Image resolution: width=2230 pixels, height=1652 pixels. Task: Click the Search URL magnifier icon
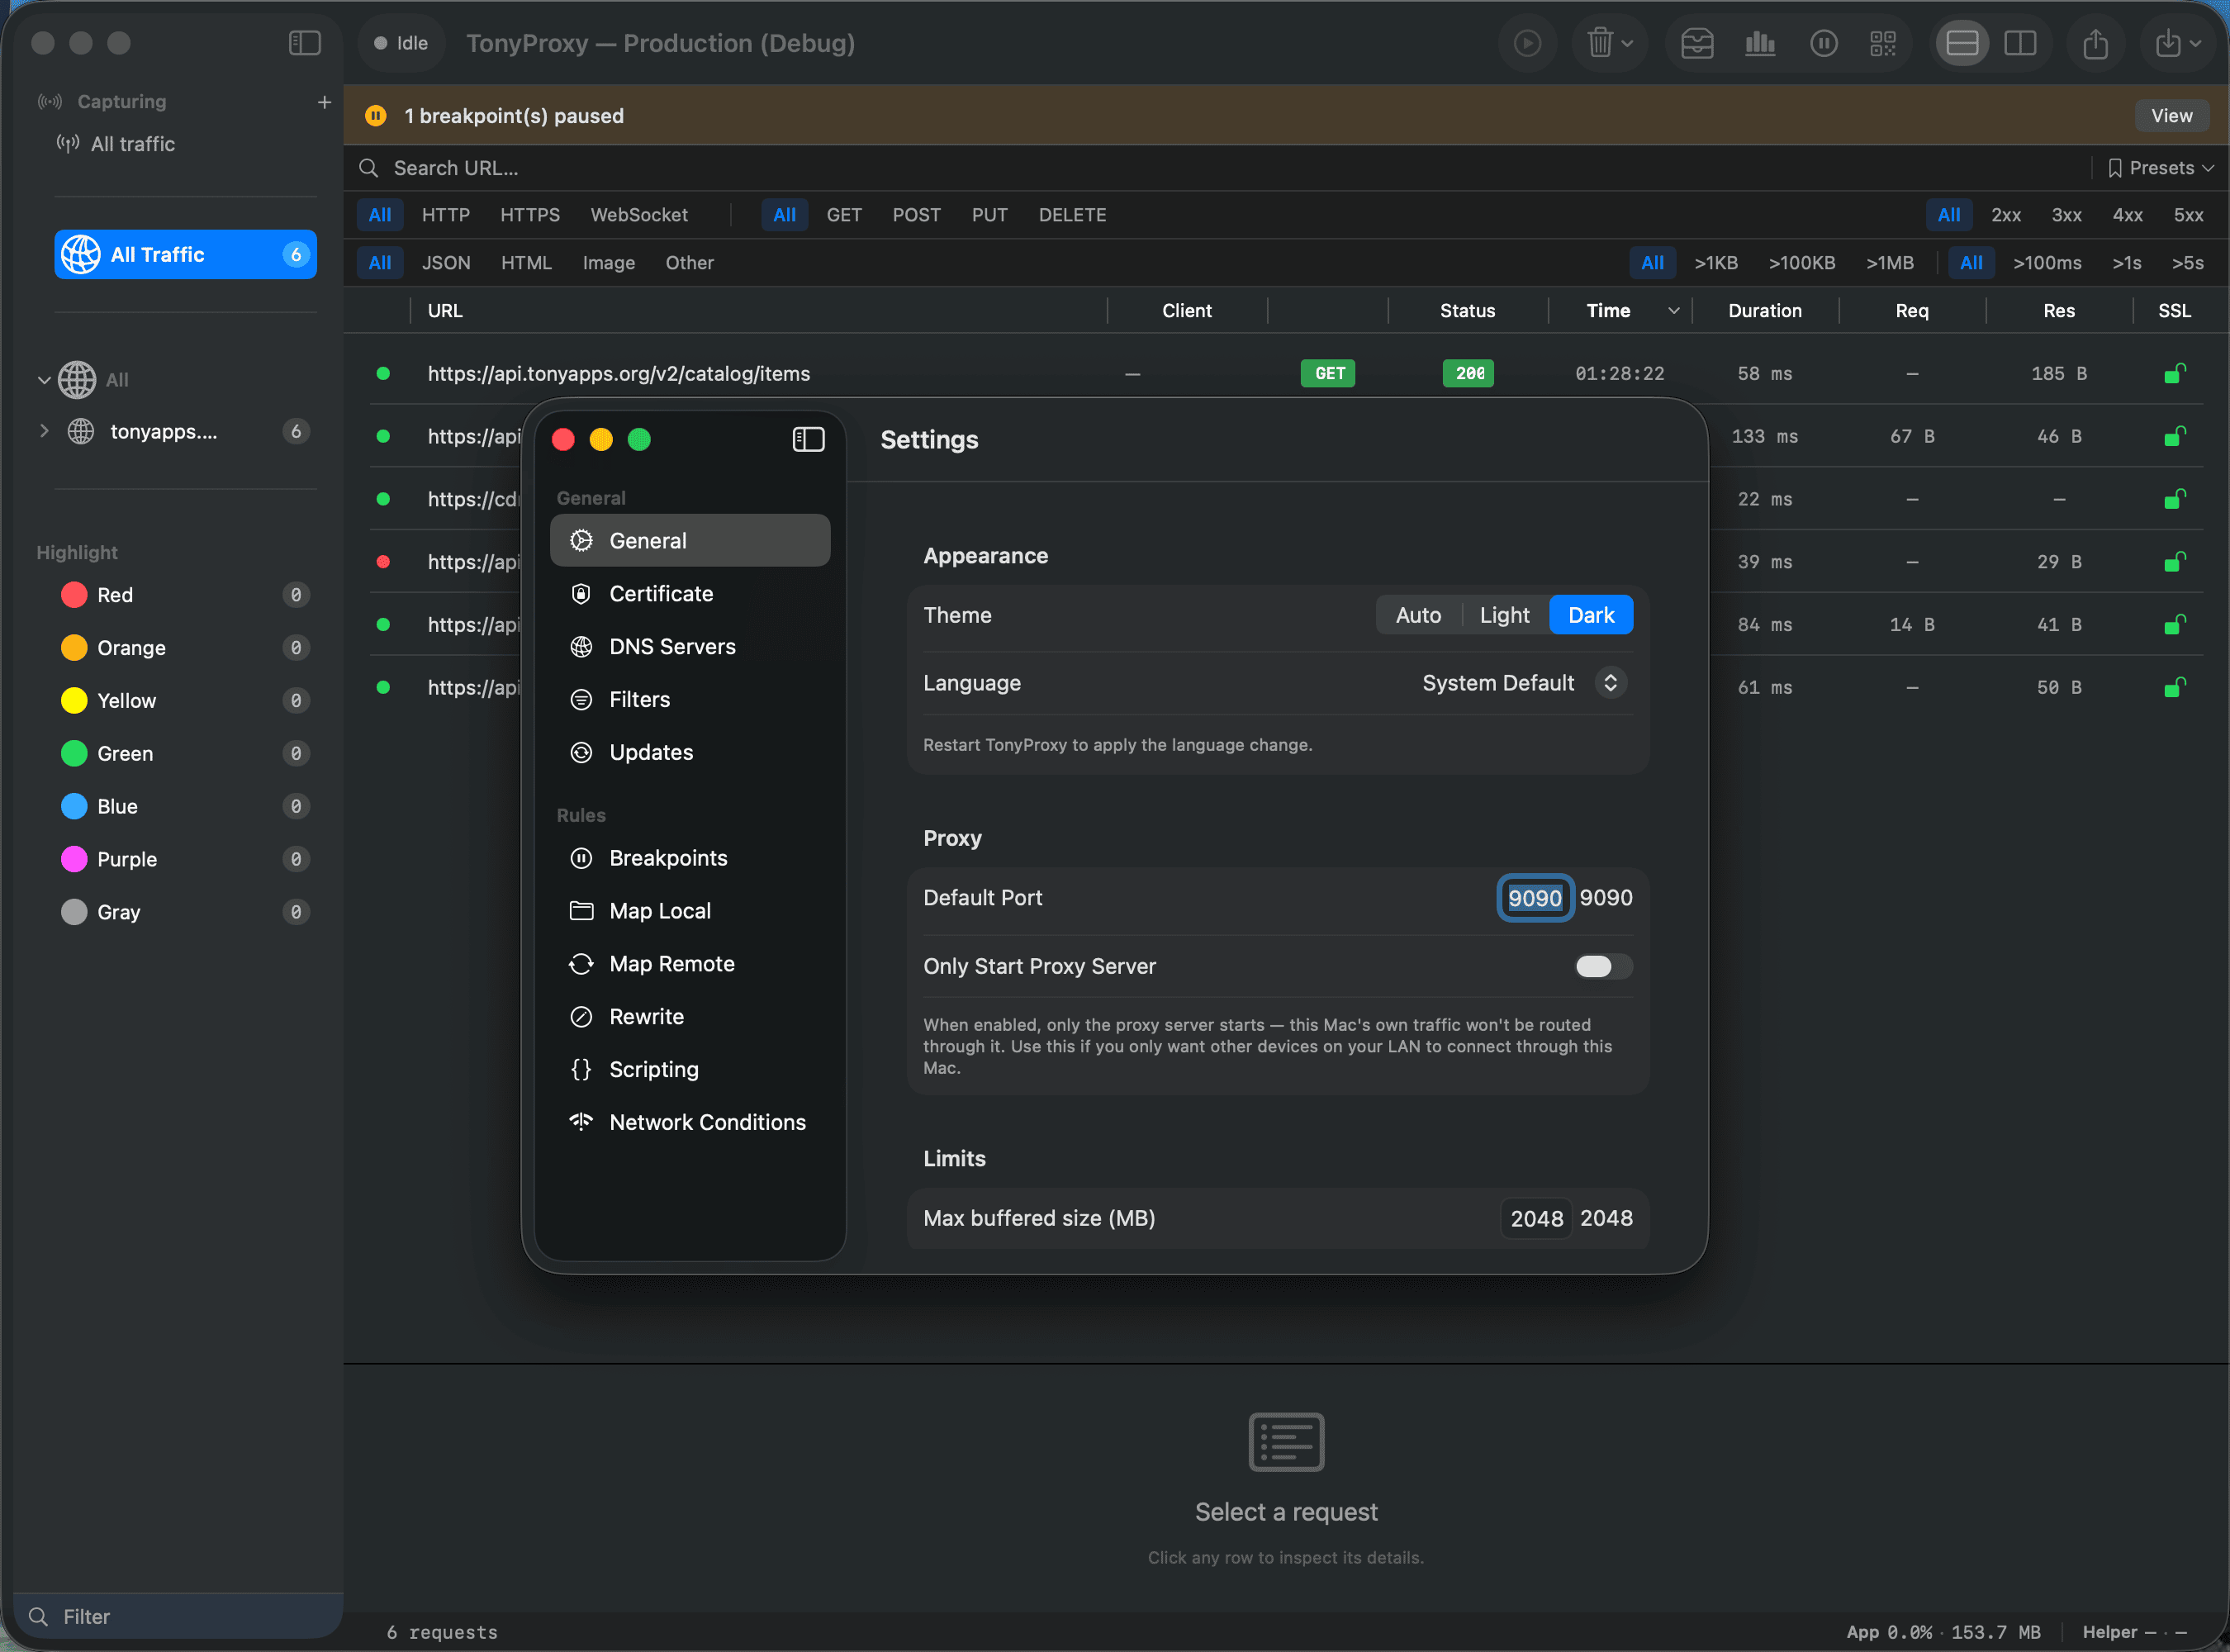click(369, 168)
